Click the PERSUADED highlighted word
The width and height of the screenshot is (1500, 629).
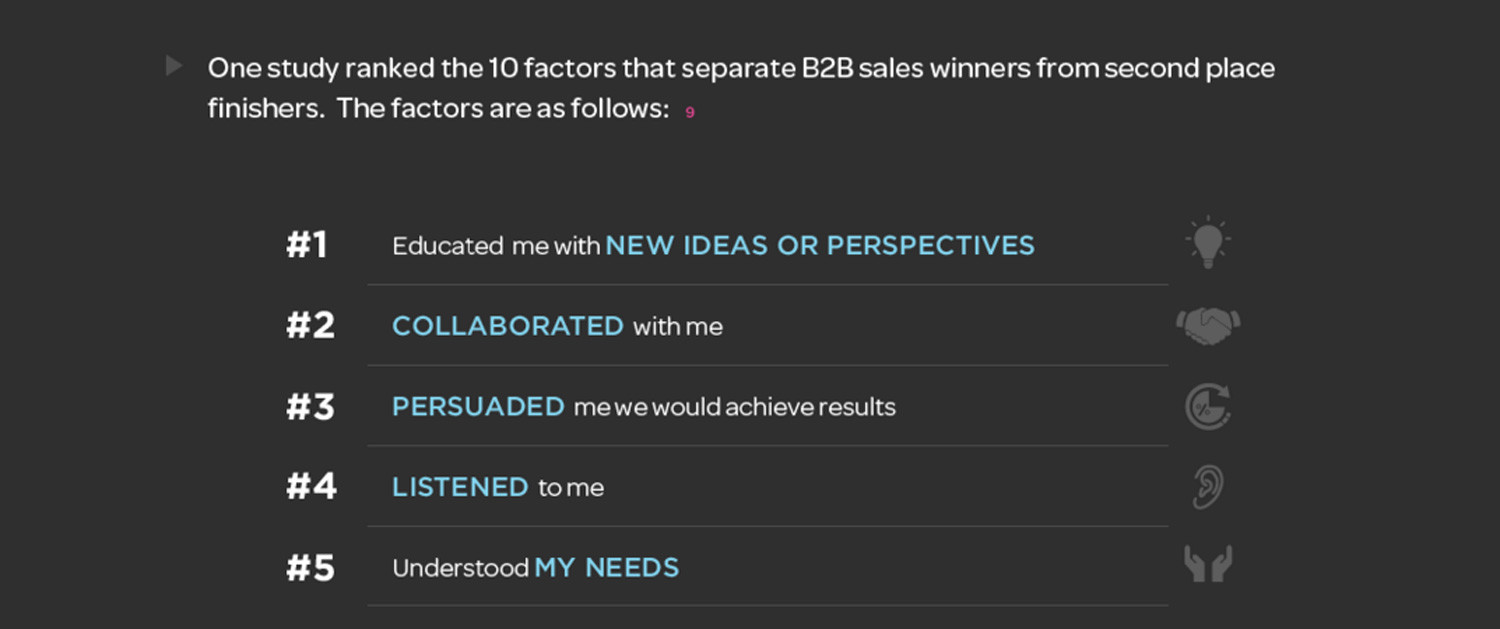[478, 407]
